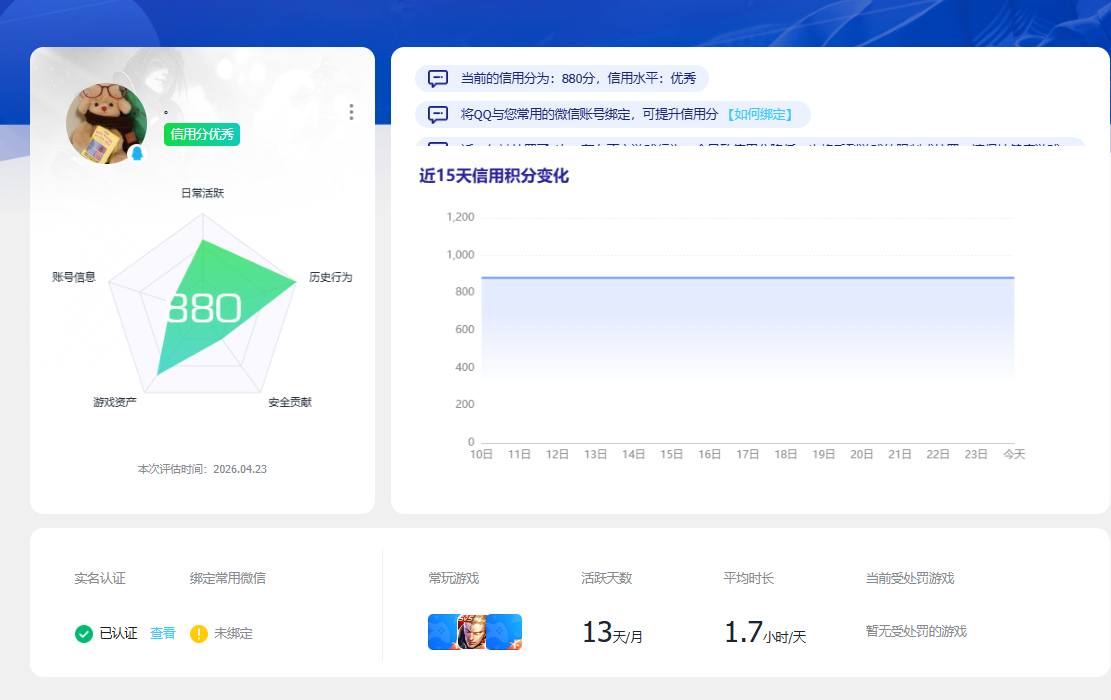Click the 安全贡献 radar axis label

click(x=290, y=402)
